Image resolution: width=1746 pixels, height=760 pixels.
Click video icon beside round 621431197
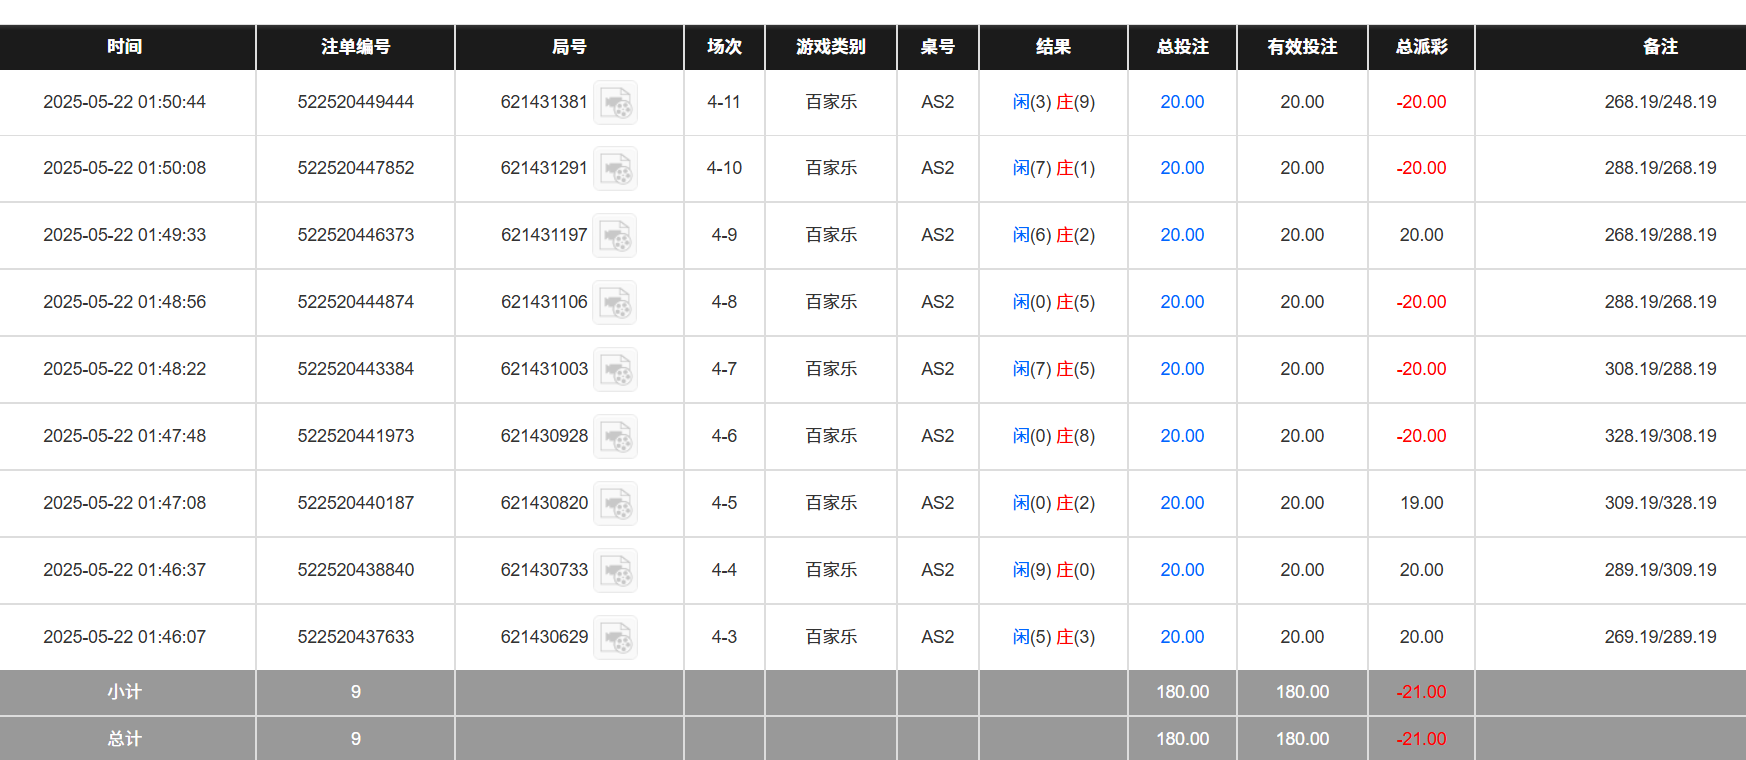pos(615,236)
